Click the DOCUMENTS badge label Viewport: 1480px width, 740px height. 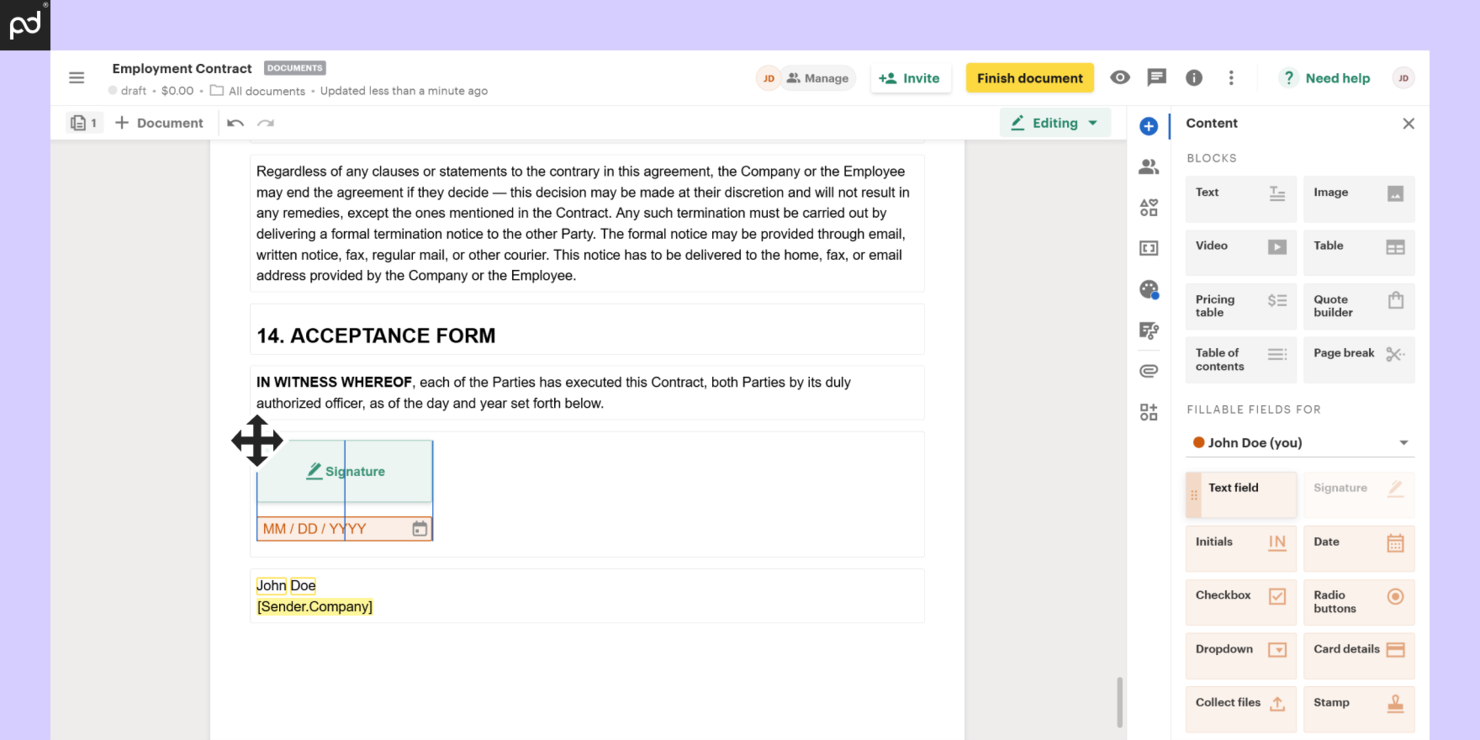(x=295, y=68)
